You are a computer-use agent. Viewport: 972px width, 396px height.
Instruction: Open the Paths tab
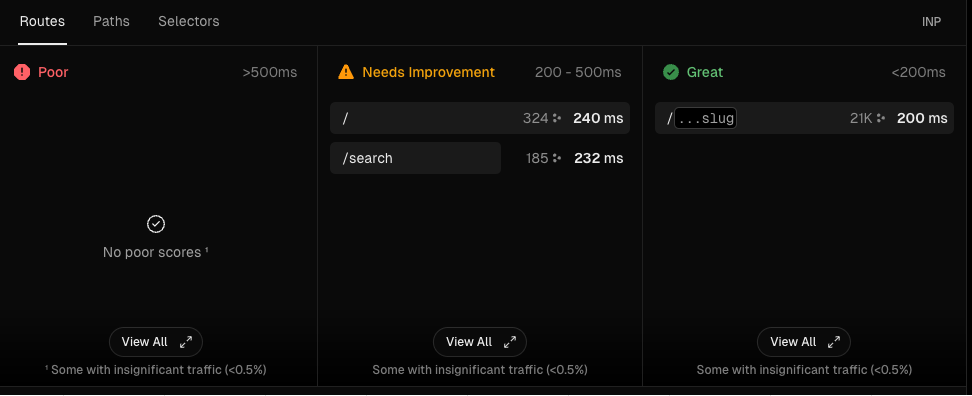112,22
